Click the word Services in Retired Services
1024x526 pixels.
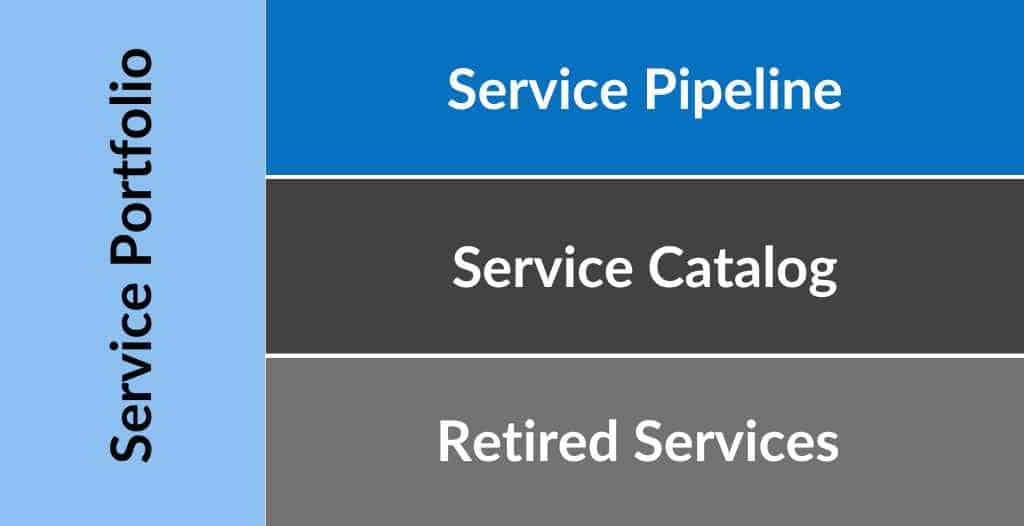pyautogui.click(x=736, y=442)
